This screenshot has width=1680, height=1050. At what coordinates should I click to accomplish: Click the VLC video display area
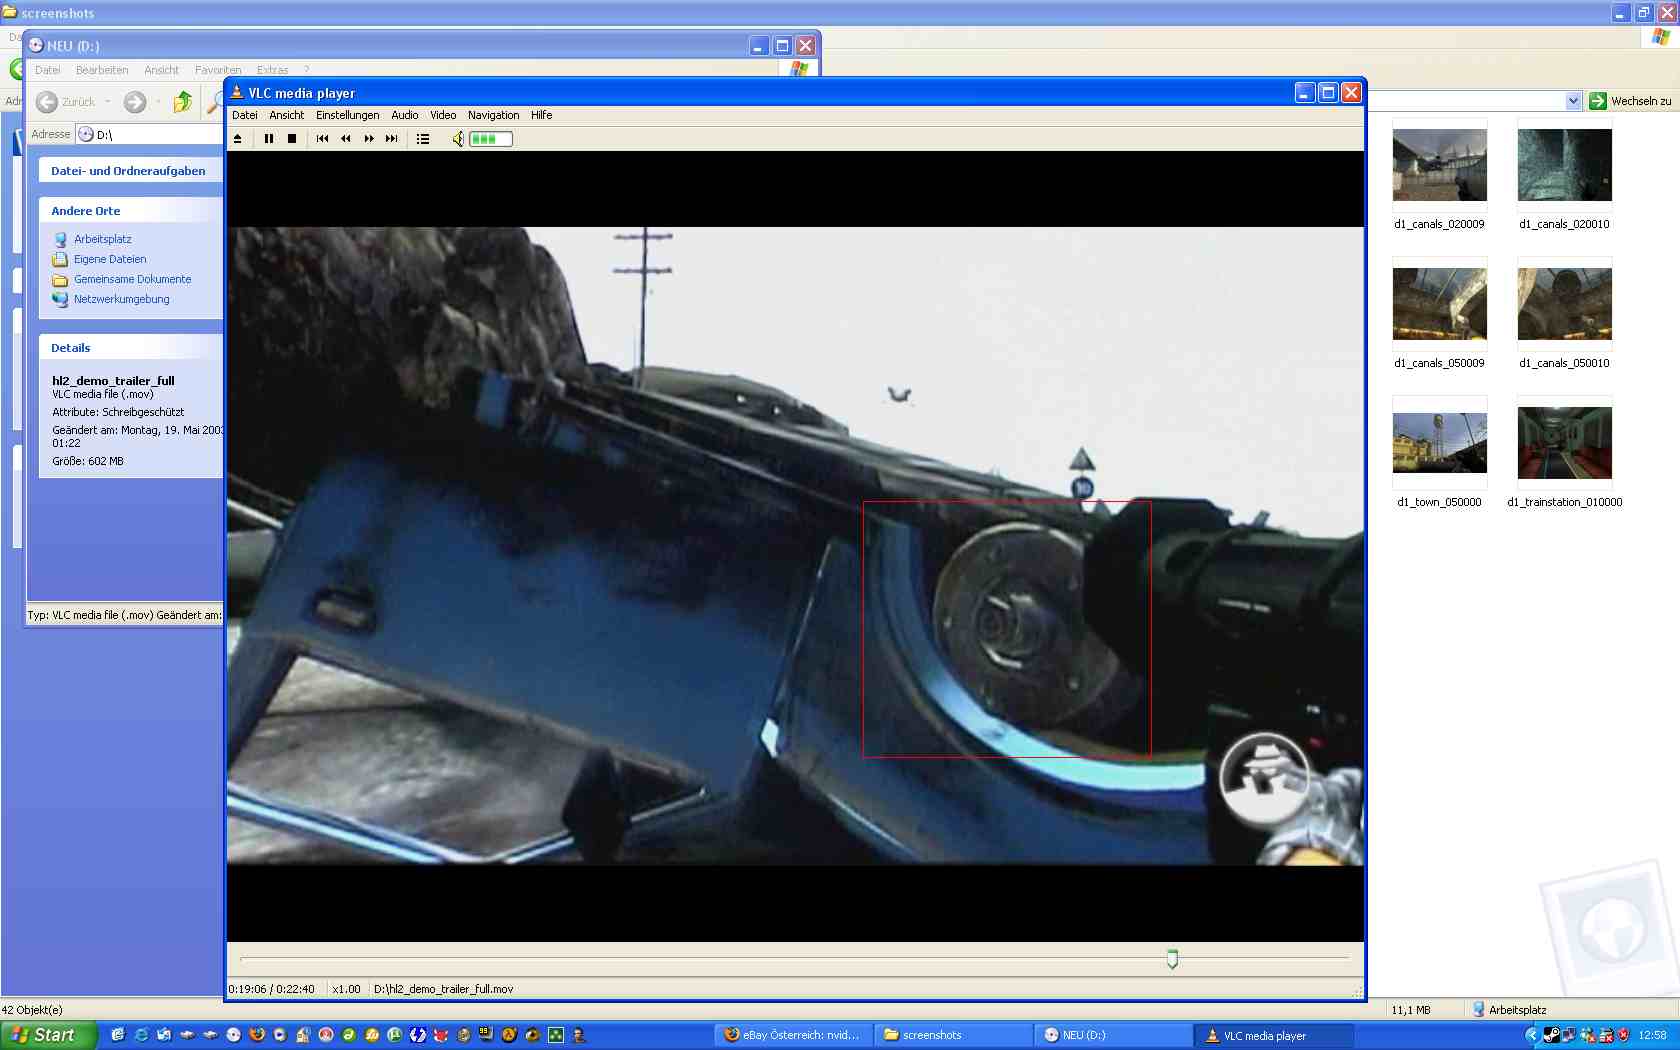[795, 546]
